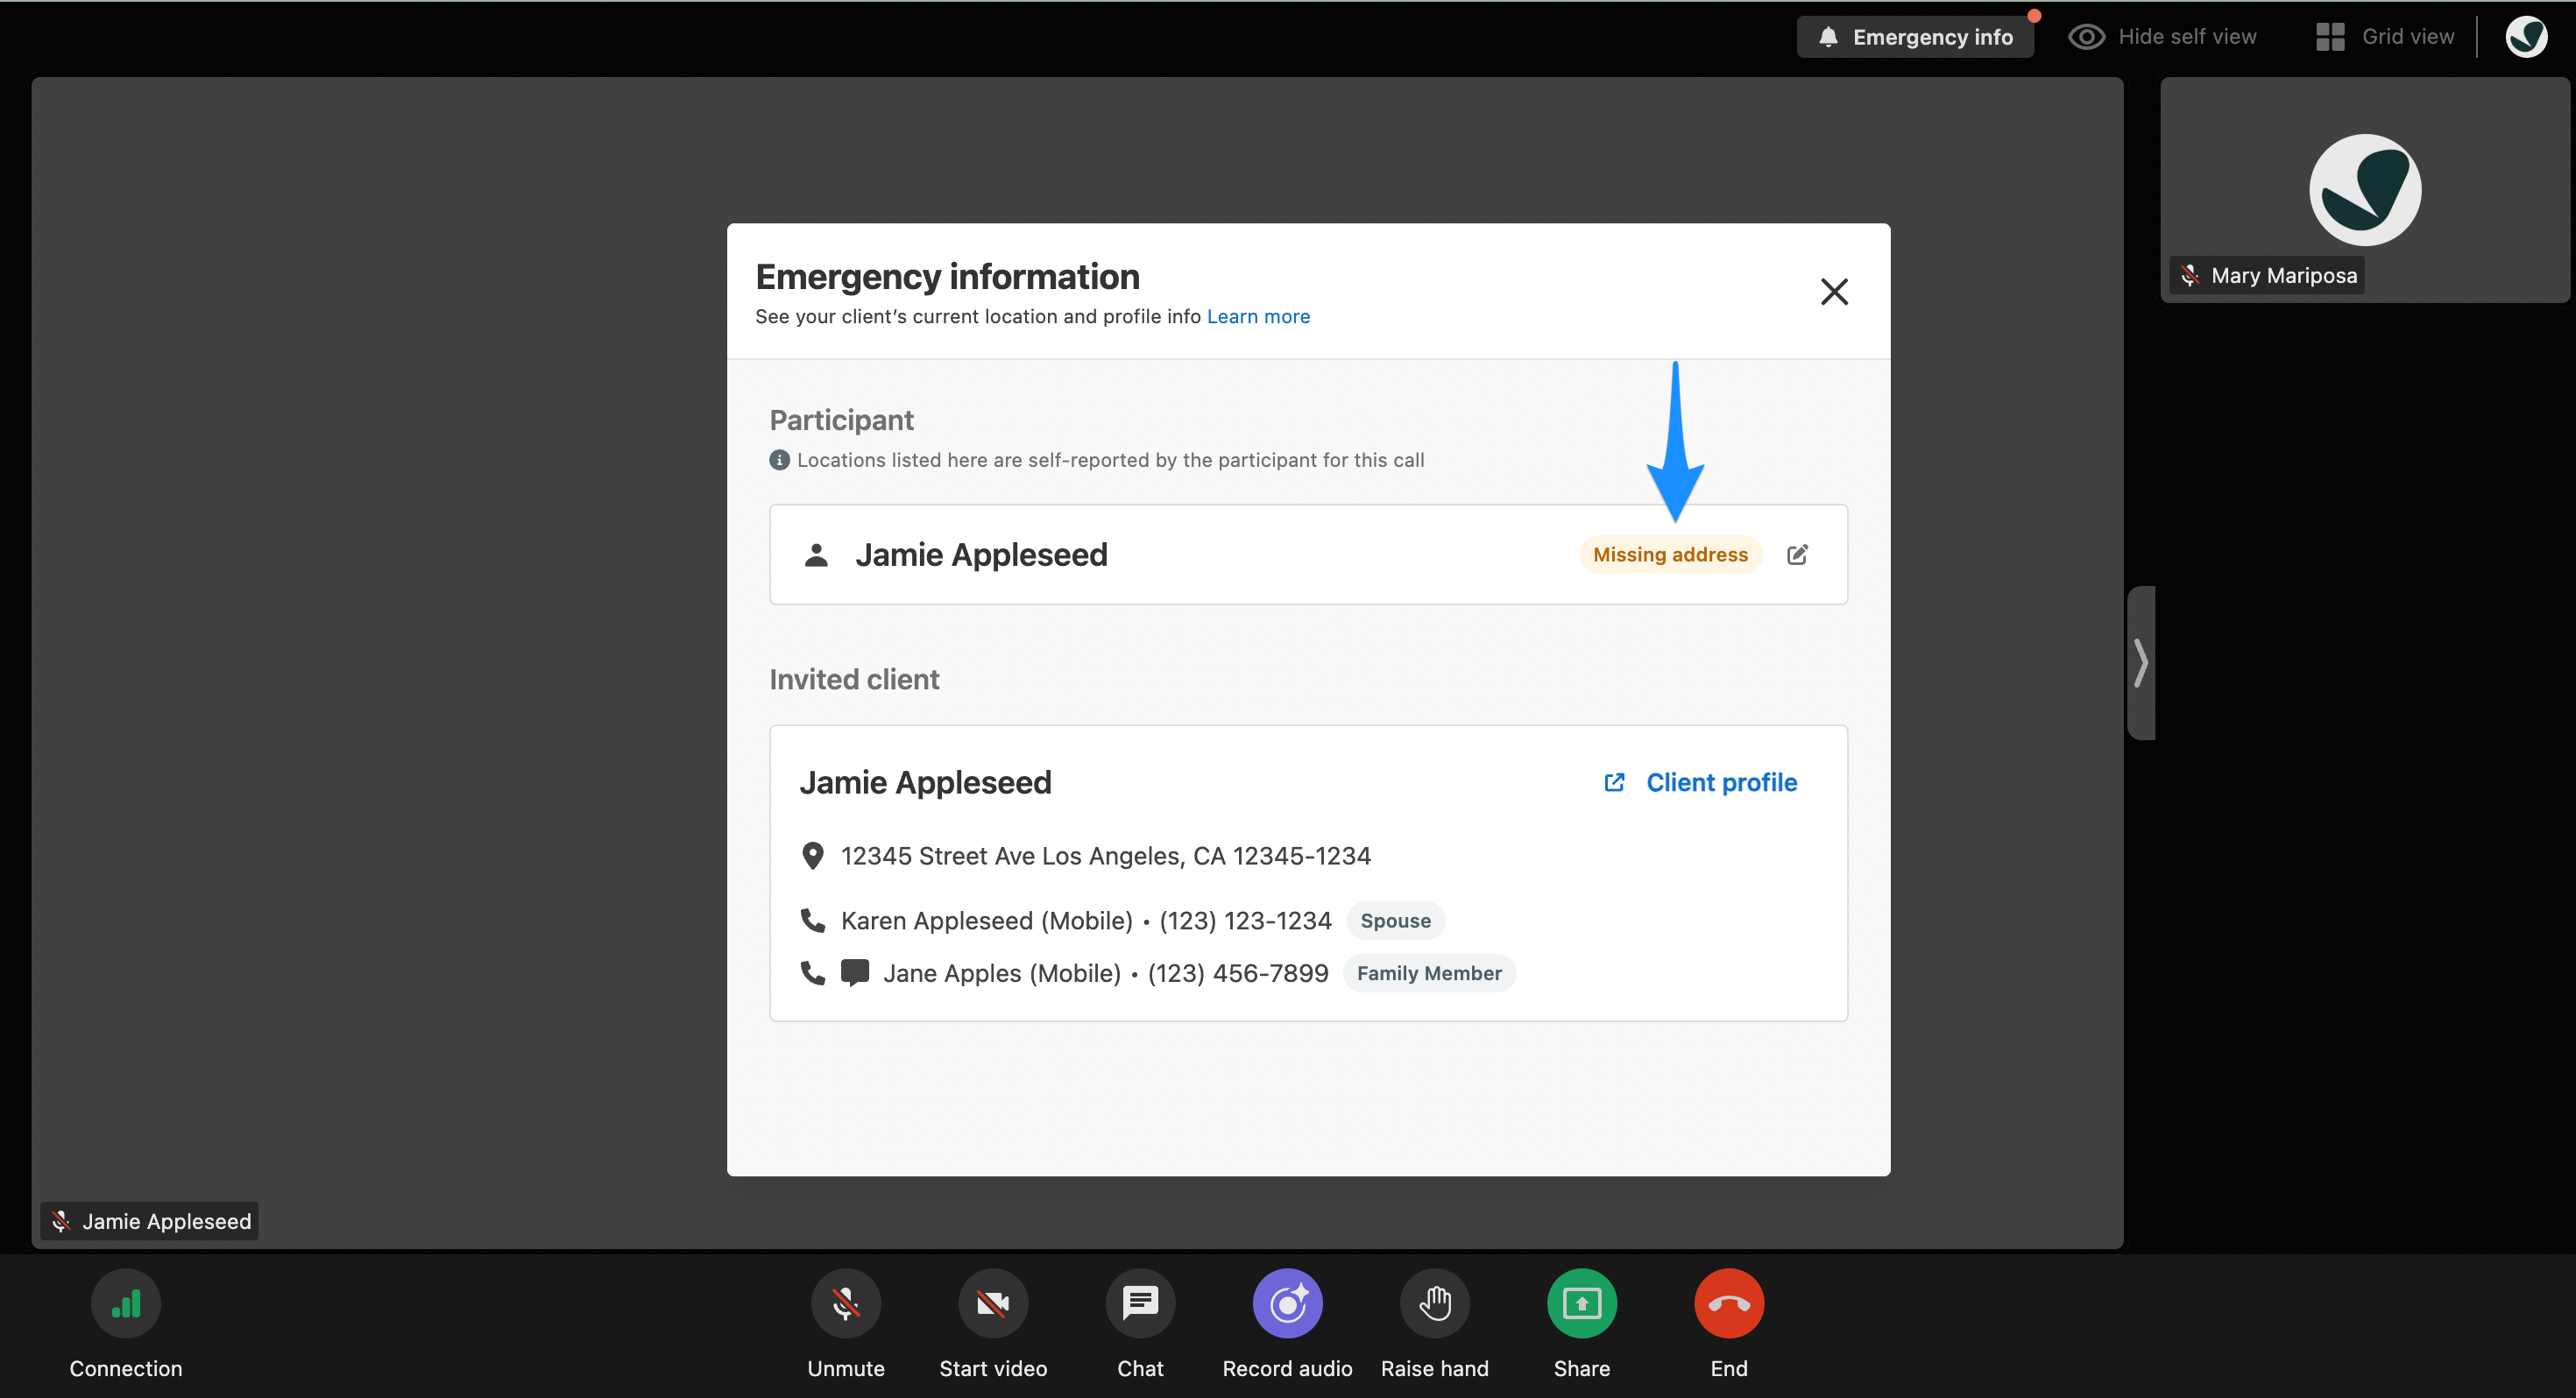Switch to Grid view
This screenshot has width=2576, height=1398.
coord(2385,37)
